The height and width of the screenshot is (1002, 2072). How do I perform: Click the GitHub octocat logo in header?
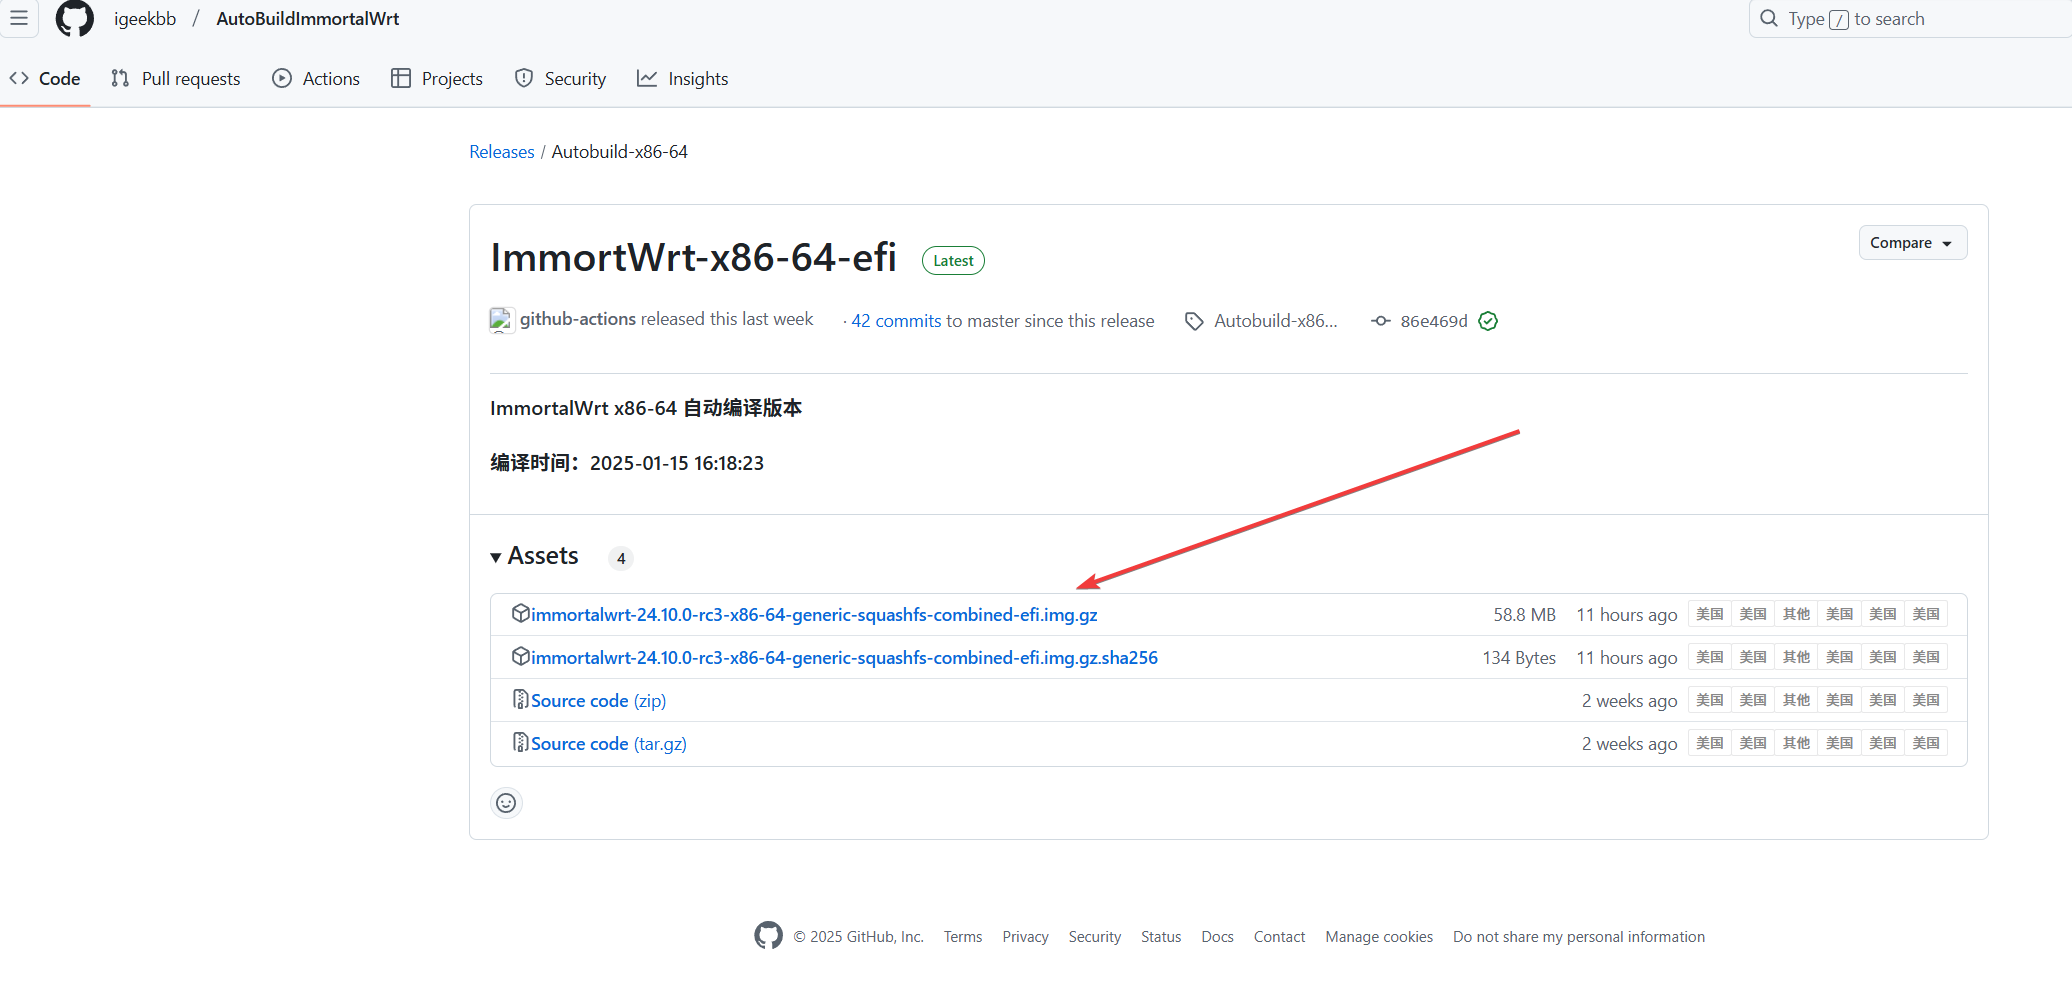74,19
